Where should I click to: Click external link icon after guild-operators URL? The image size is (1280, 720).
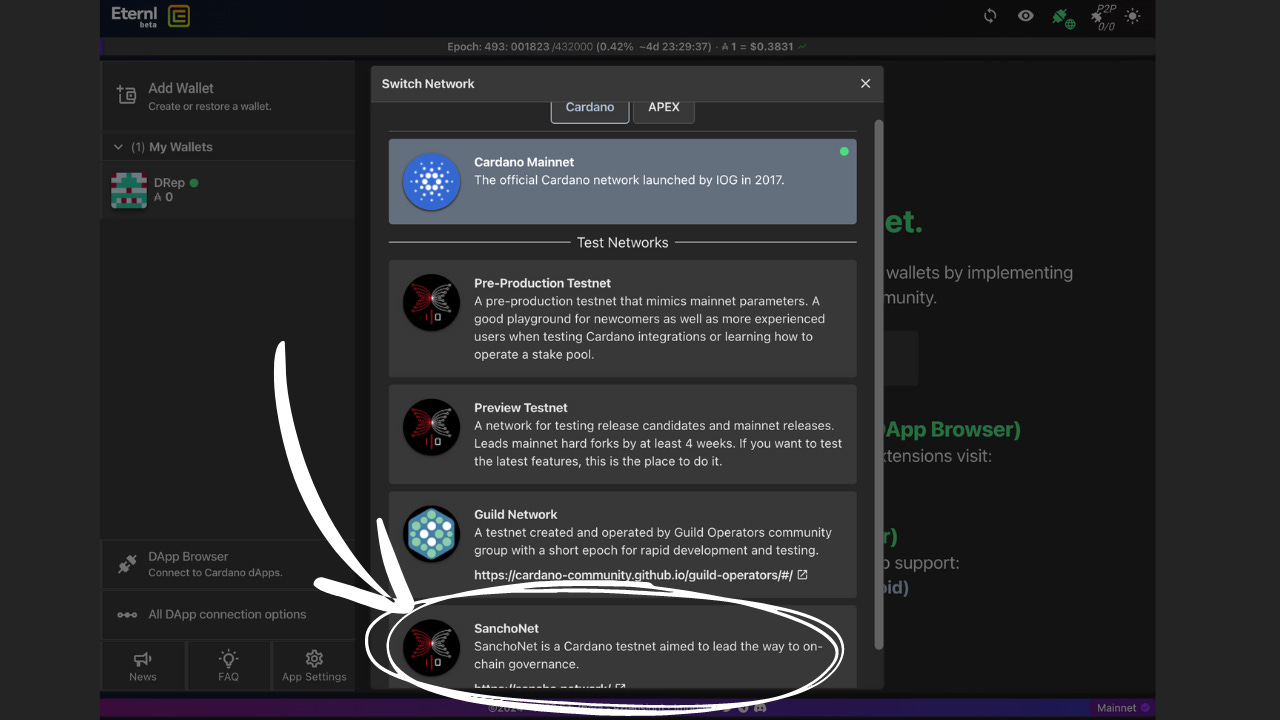coord(802,575)
